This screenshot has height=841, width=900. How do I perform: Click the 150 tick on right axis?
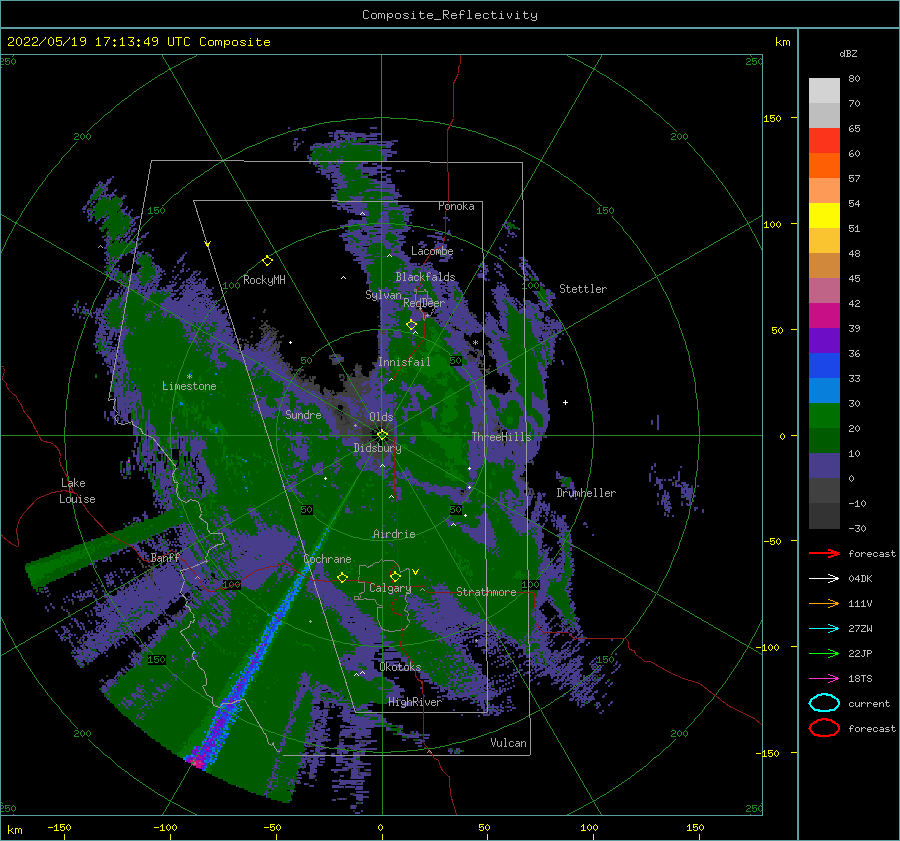point(772,118)
